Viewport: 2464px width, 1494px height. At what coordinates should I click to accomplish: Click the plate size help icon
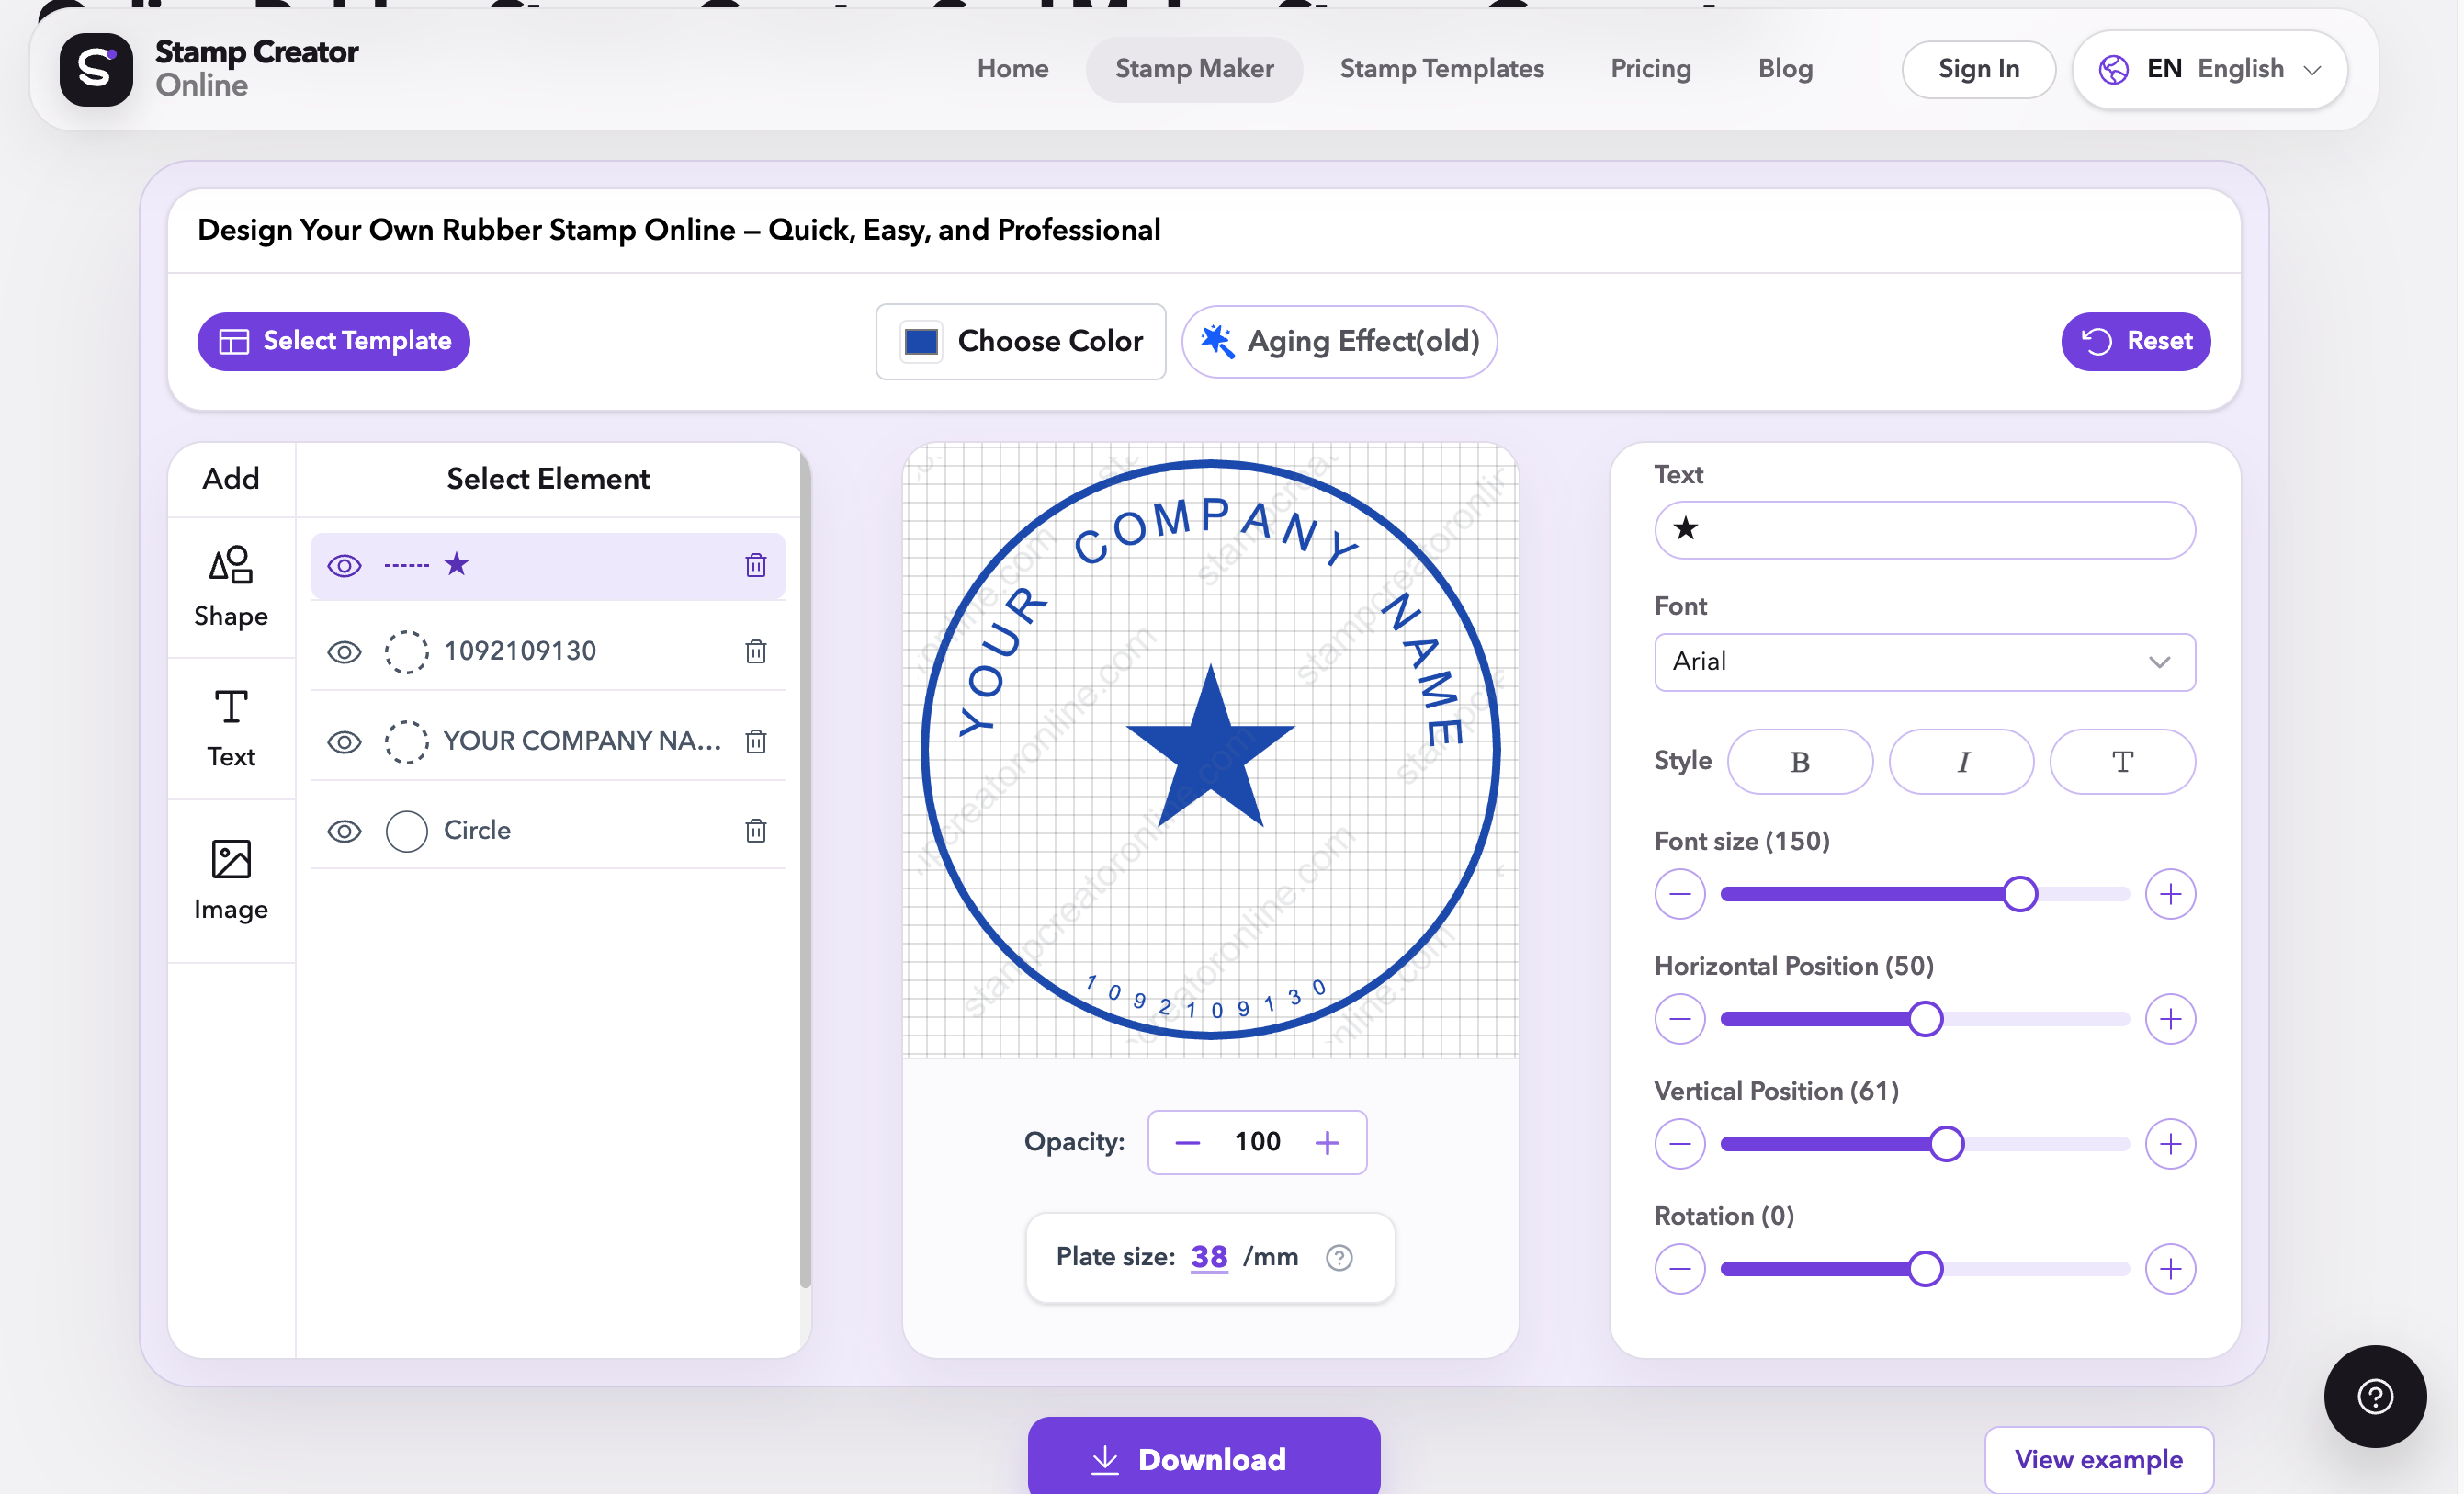pyautogui.click(x=1339, y=1257)
